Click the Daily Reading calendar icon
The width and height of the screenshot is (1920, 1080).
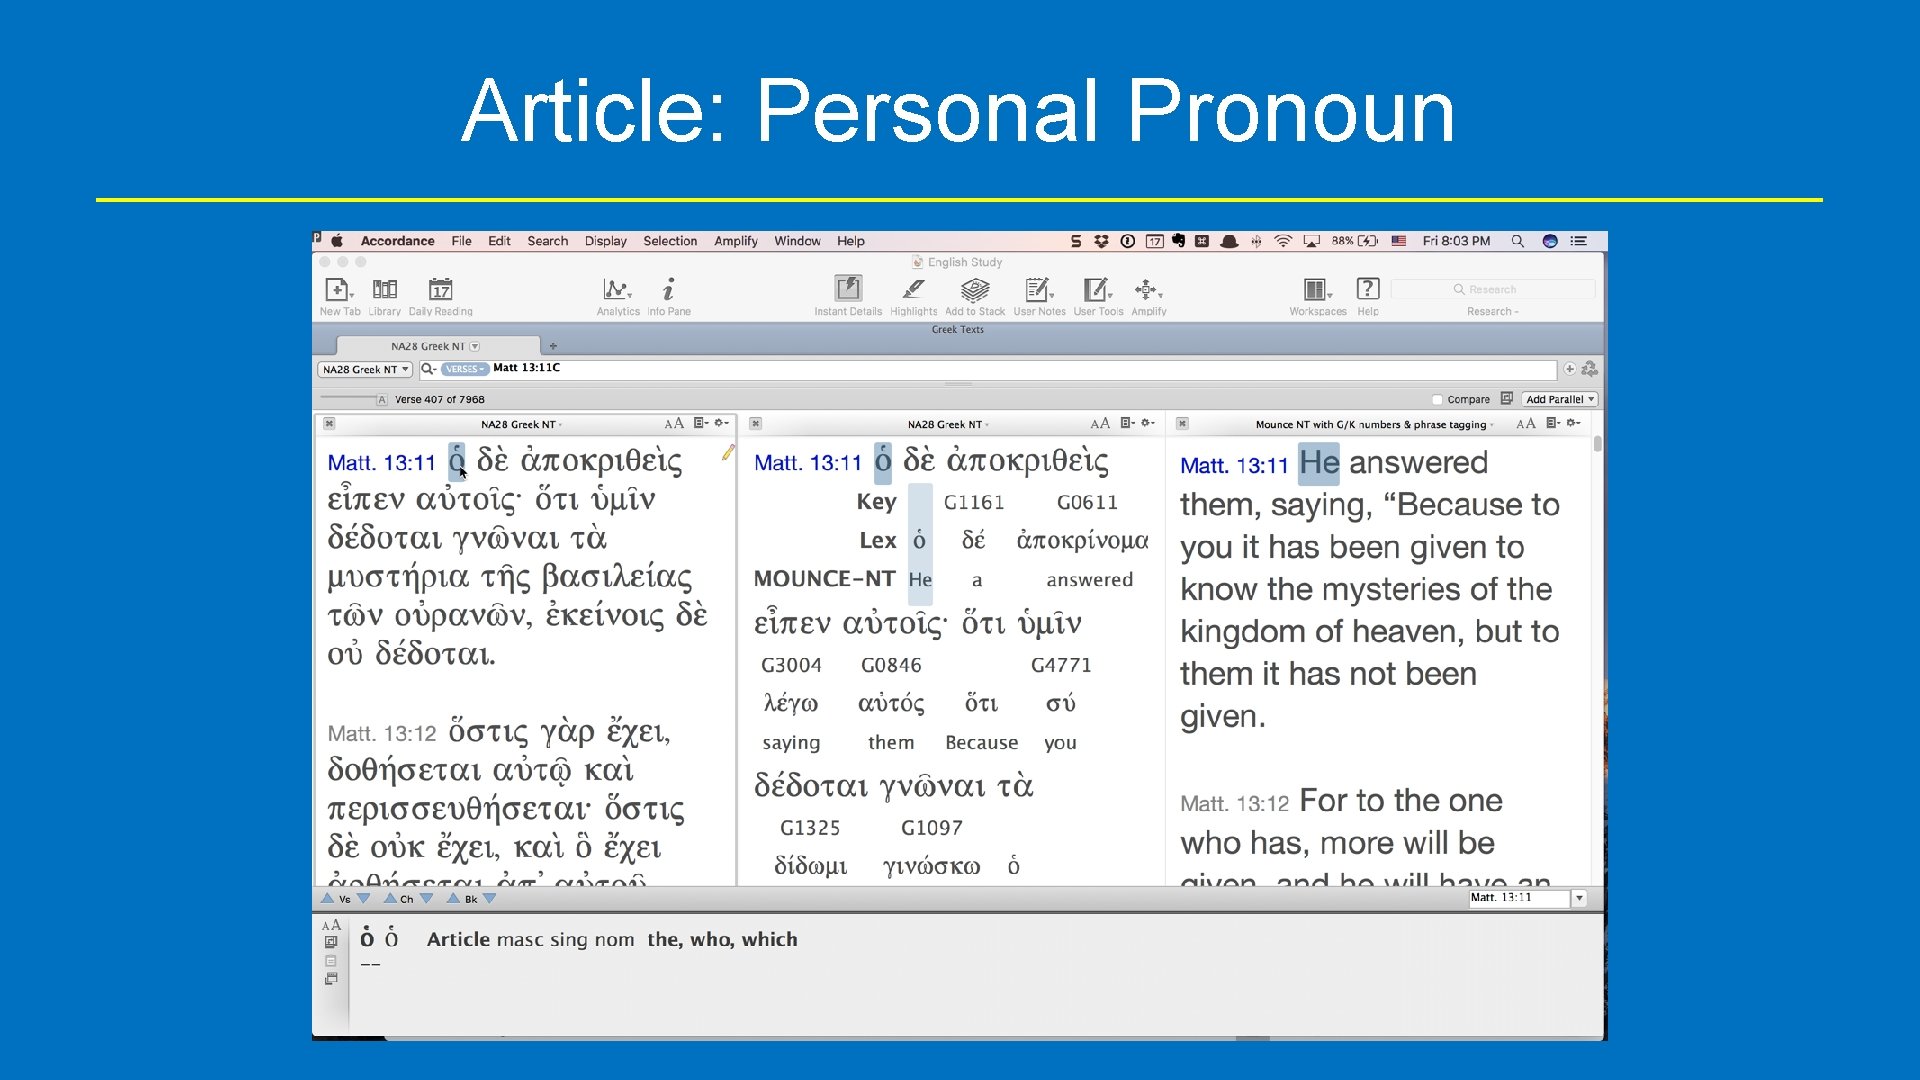tap(441, 290)
